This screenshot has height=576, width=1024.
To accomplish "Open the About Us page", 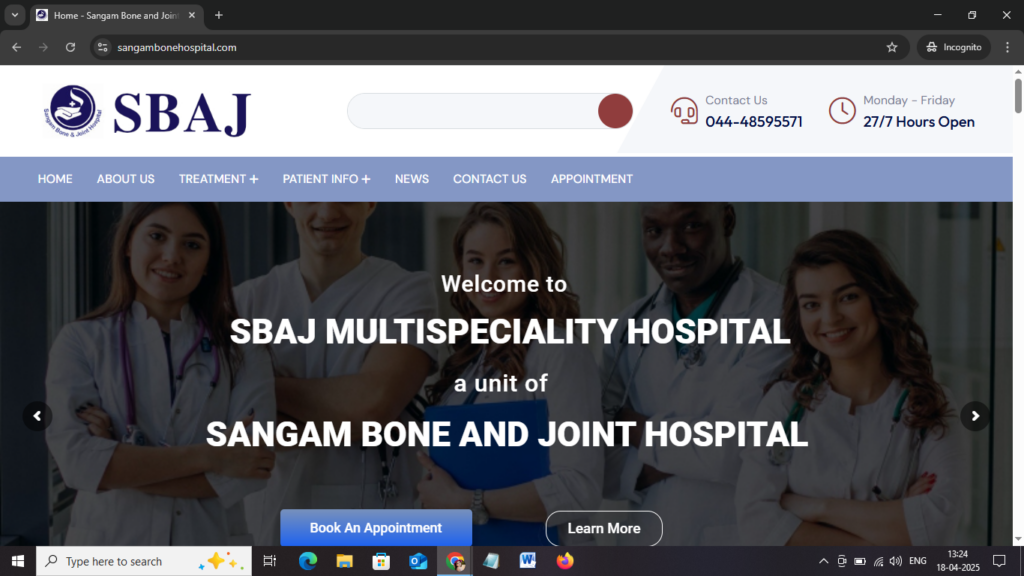I will click(x=125, y=179).
